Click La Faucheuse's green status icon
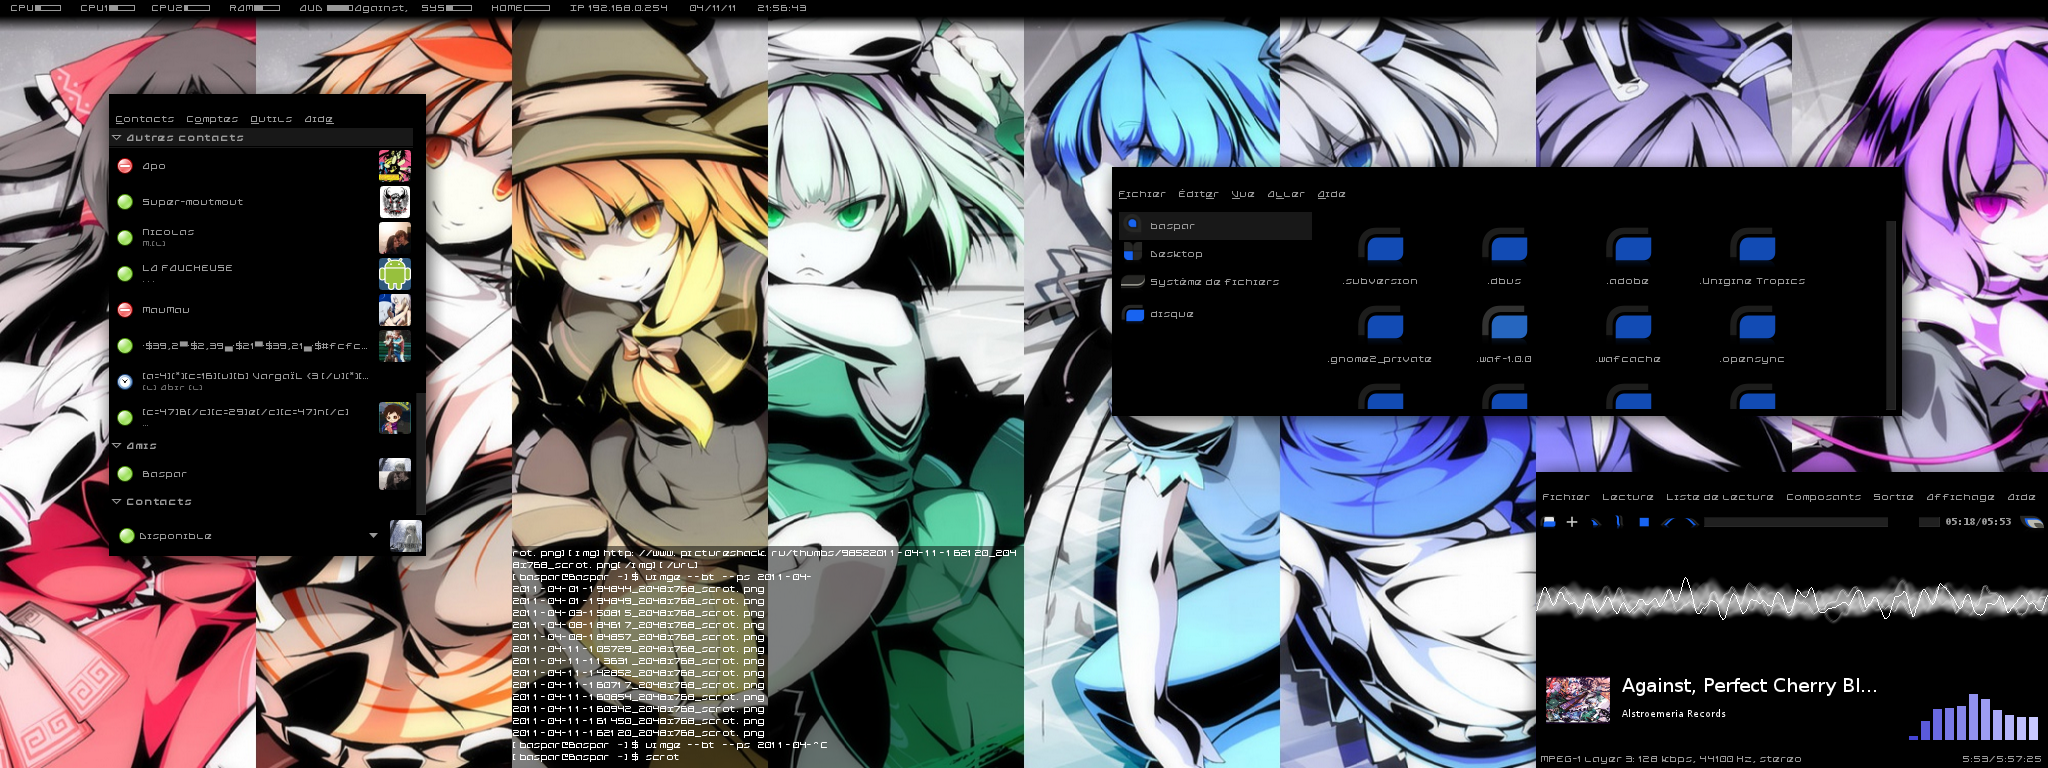The width and height of the screenshot is (2048, 768). (x=125, y=274)
